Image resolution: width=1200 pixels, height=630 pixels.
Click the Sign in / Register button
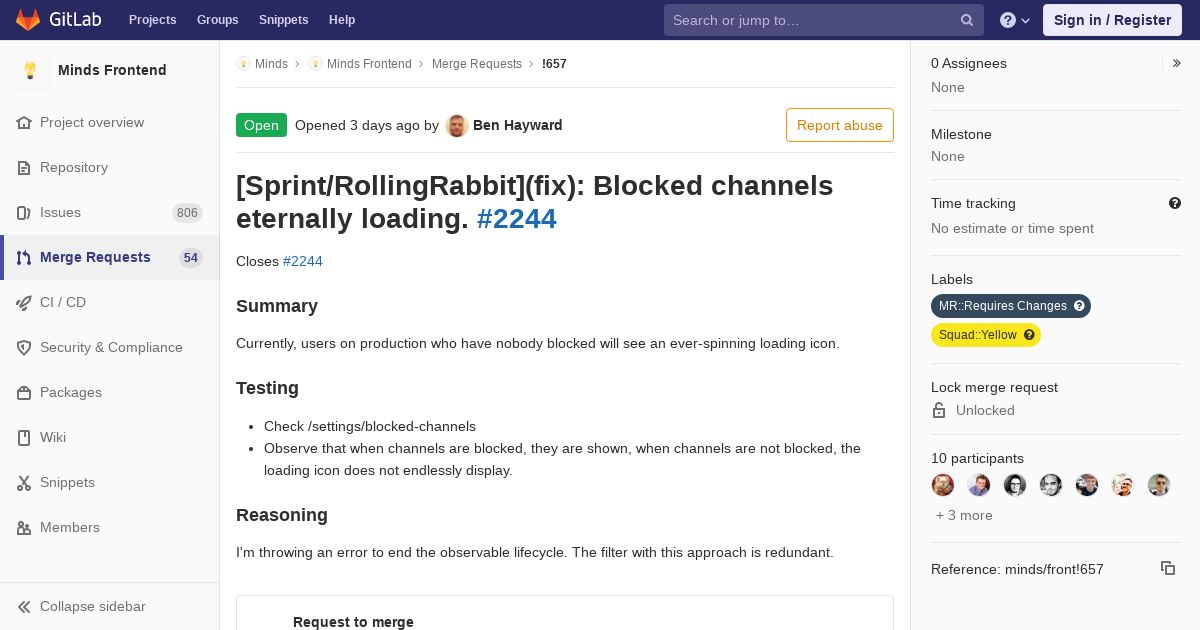[x=1112, y=20]
